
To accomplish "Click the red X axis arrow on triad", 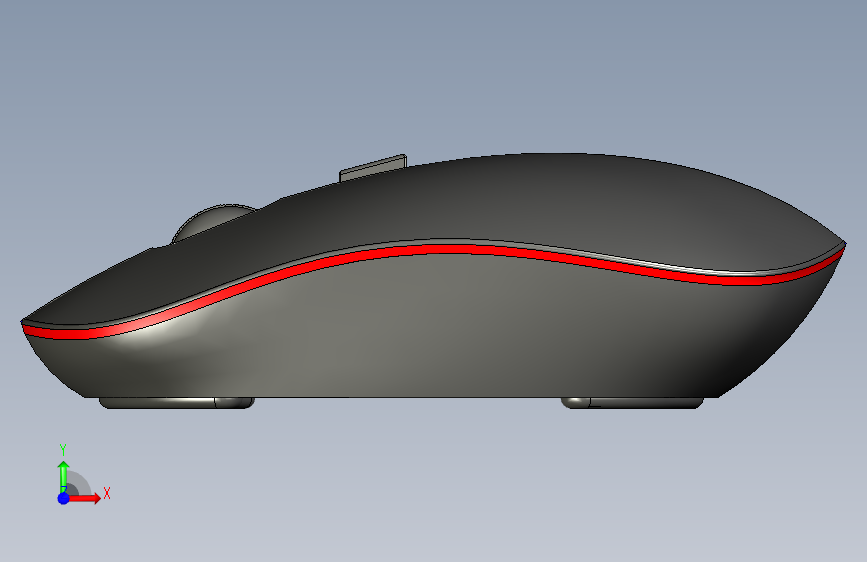I will click(84, 498).
